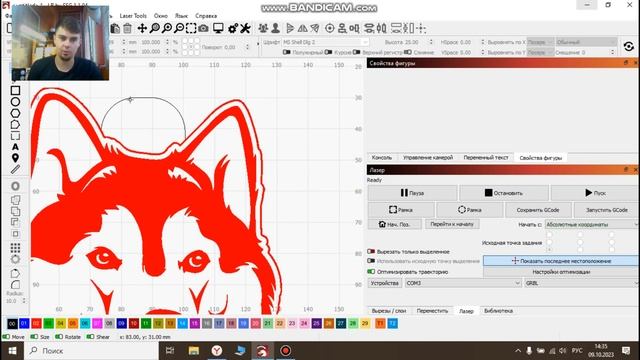
Task: Click the 'Пауза' pause button
Action: click(x=412, y=193)
